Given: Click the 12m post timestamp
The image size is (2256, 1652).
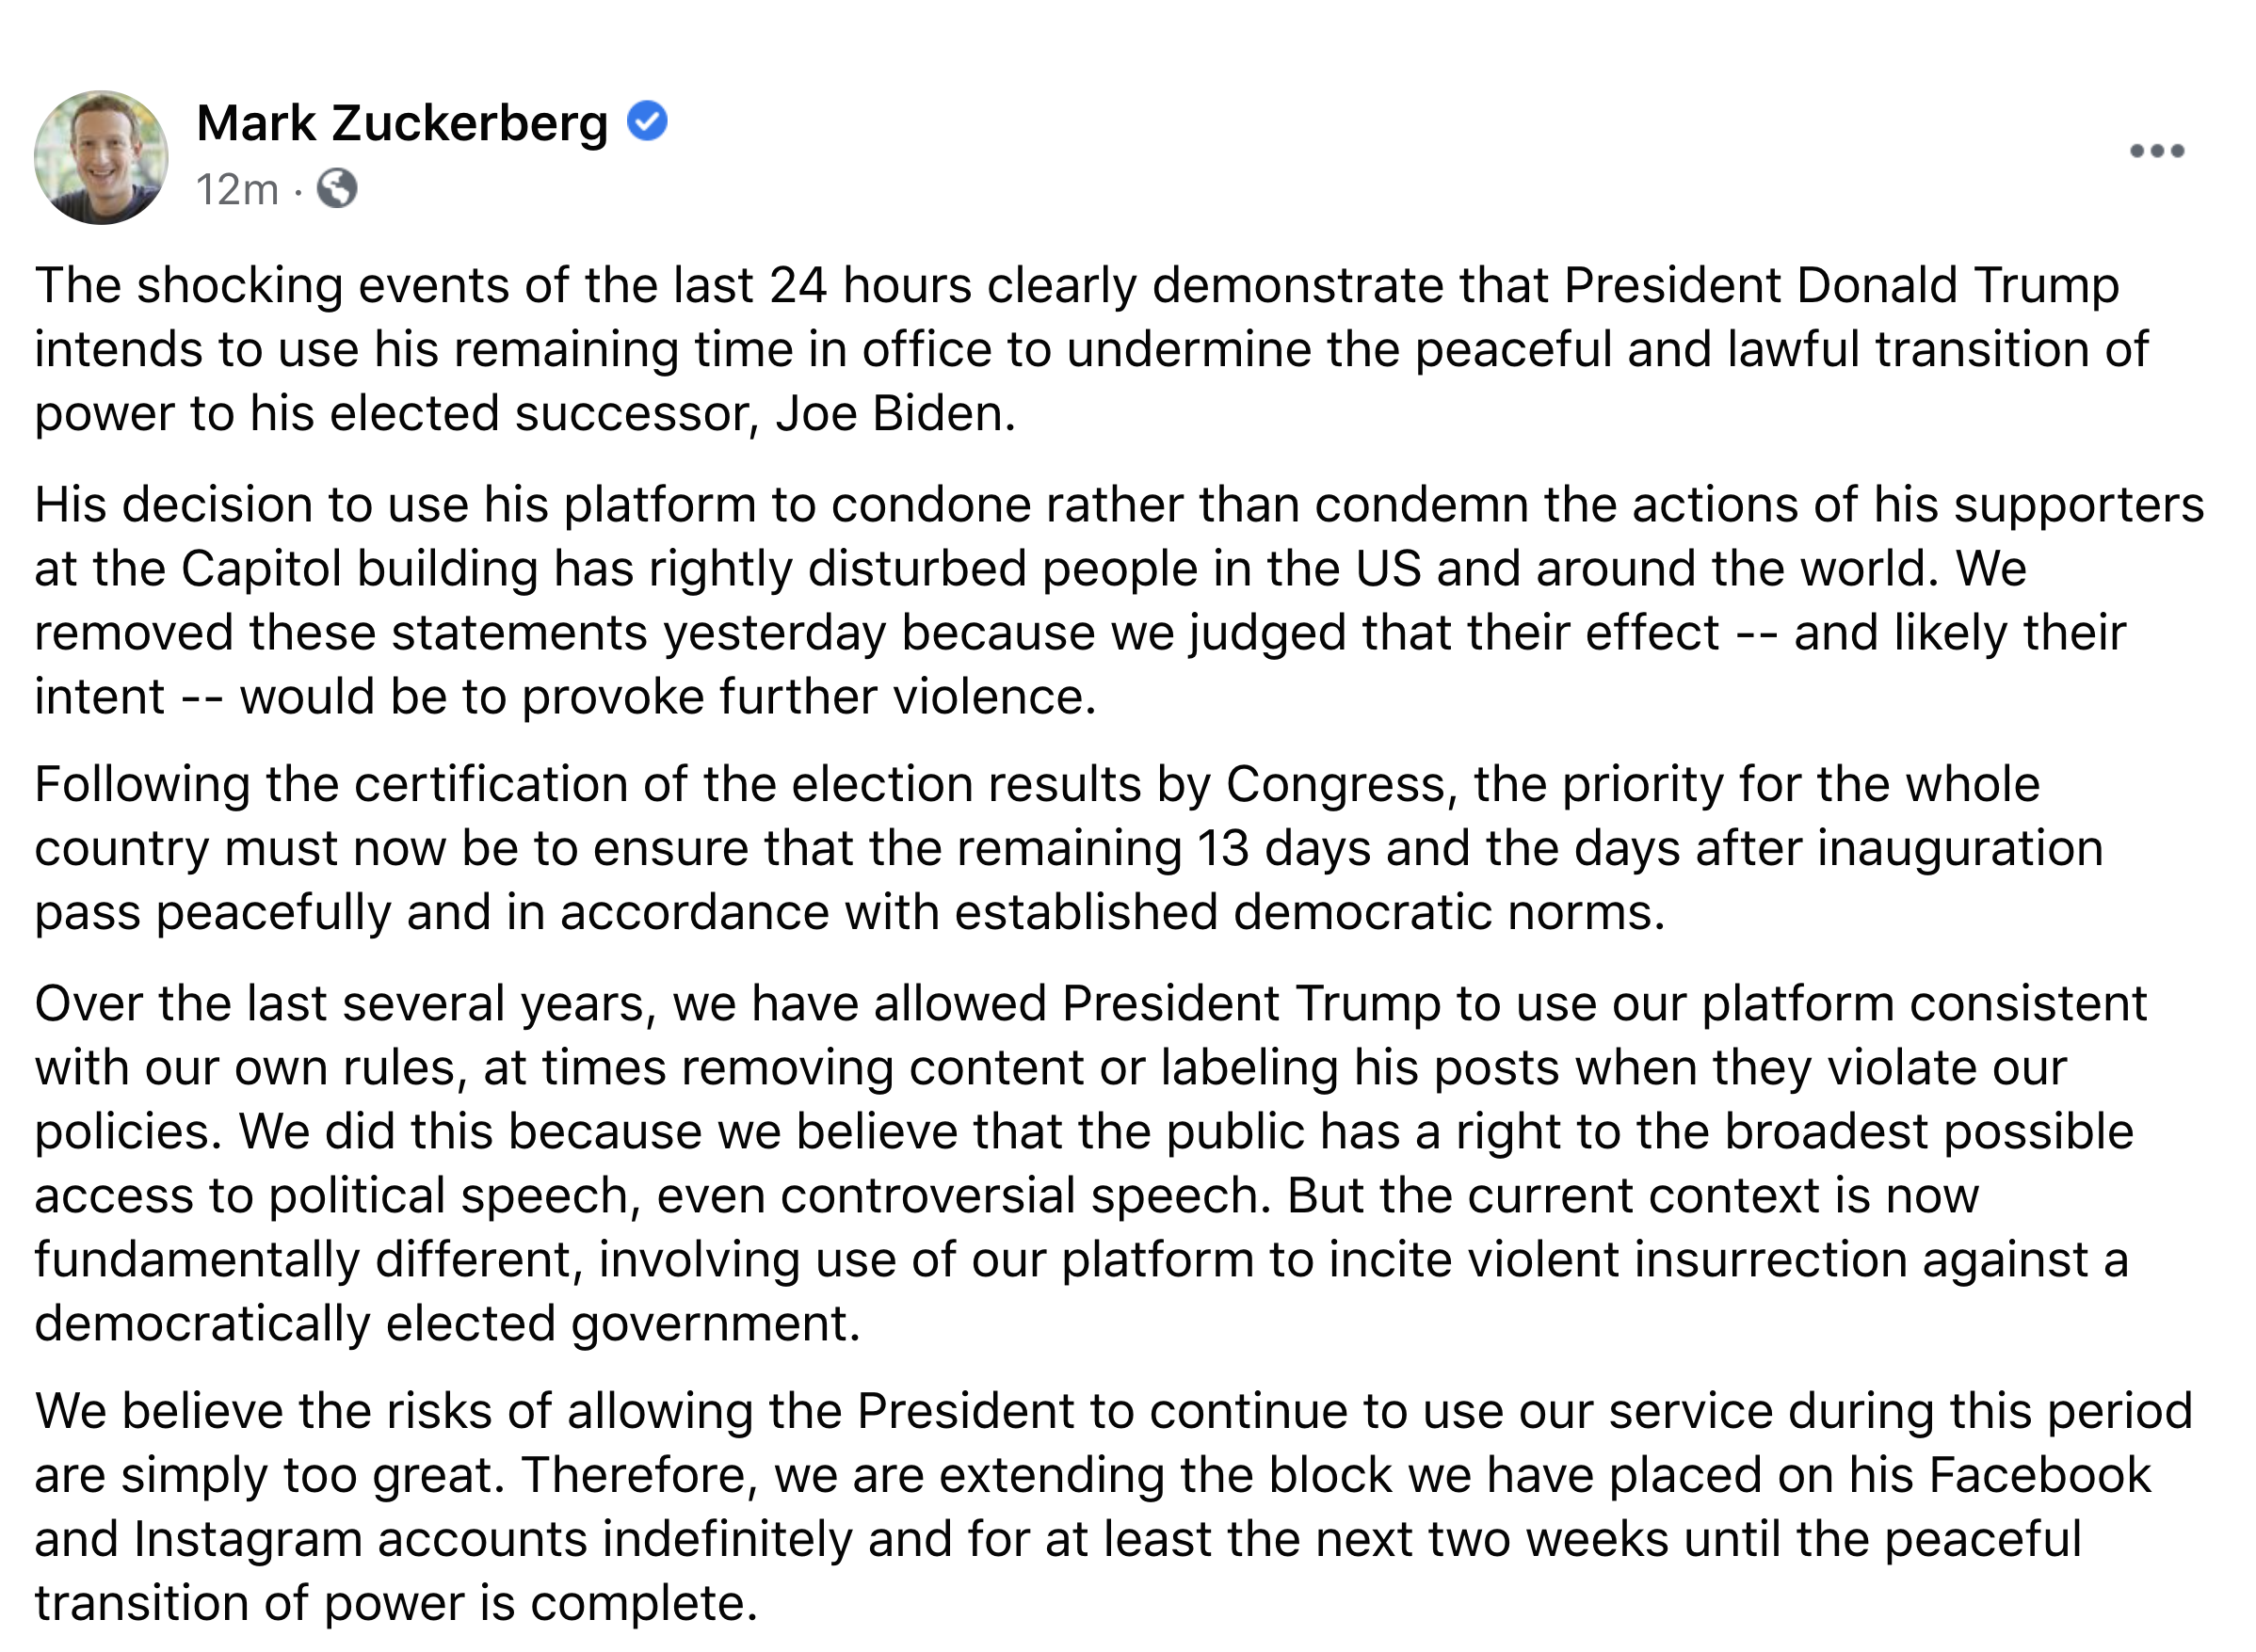Looking at the screenshot, I should coord(237,189).
